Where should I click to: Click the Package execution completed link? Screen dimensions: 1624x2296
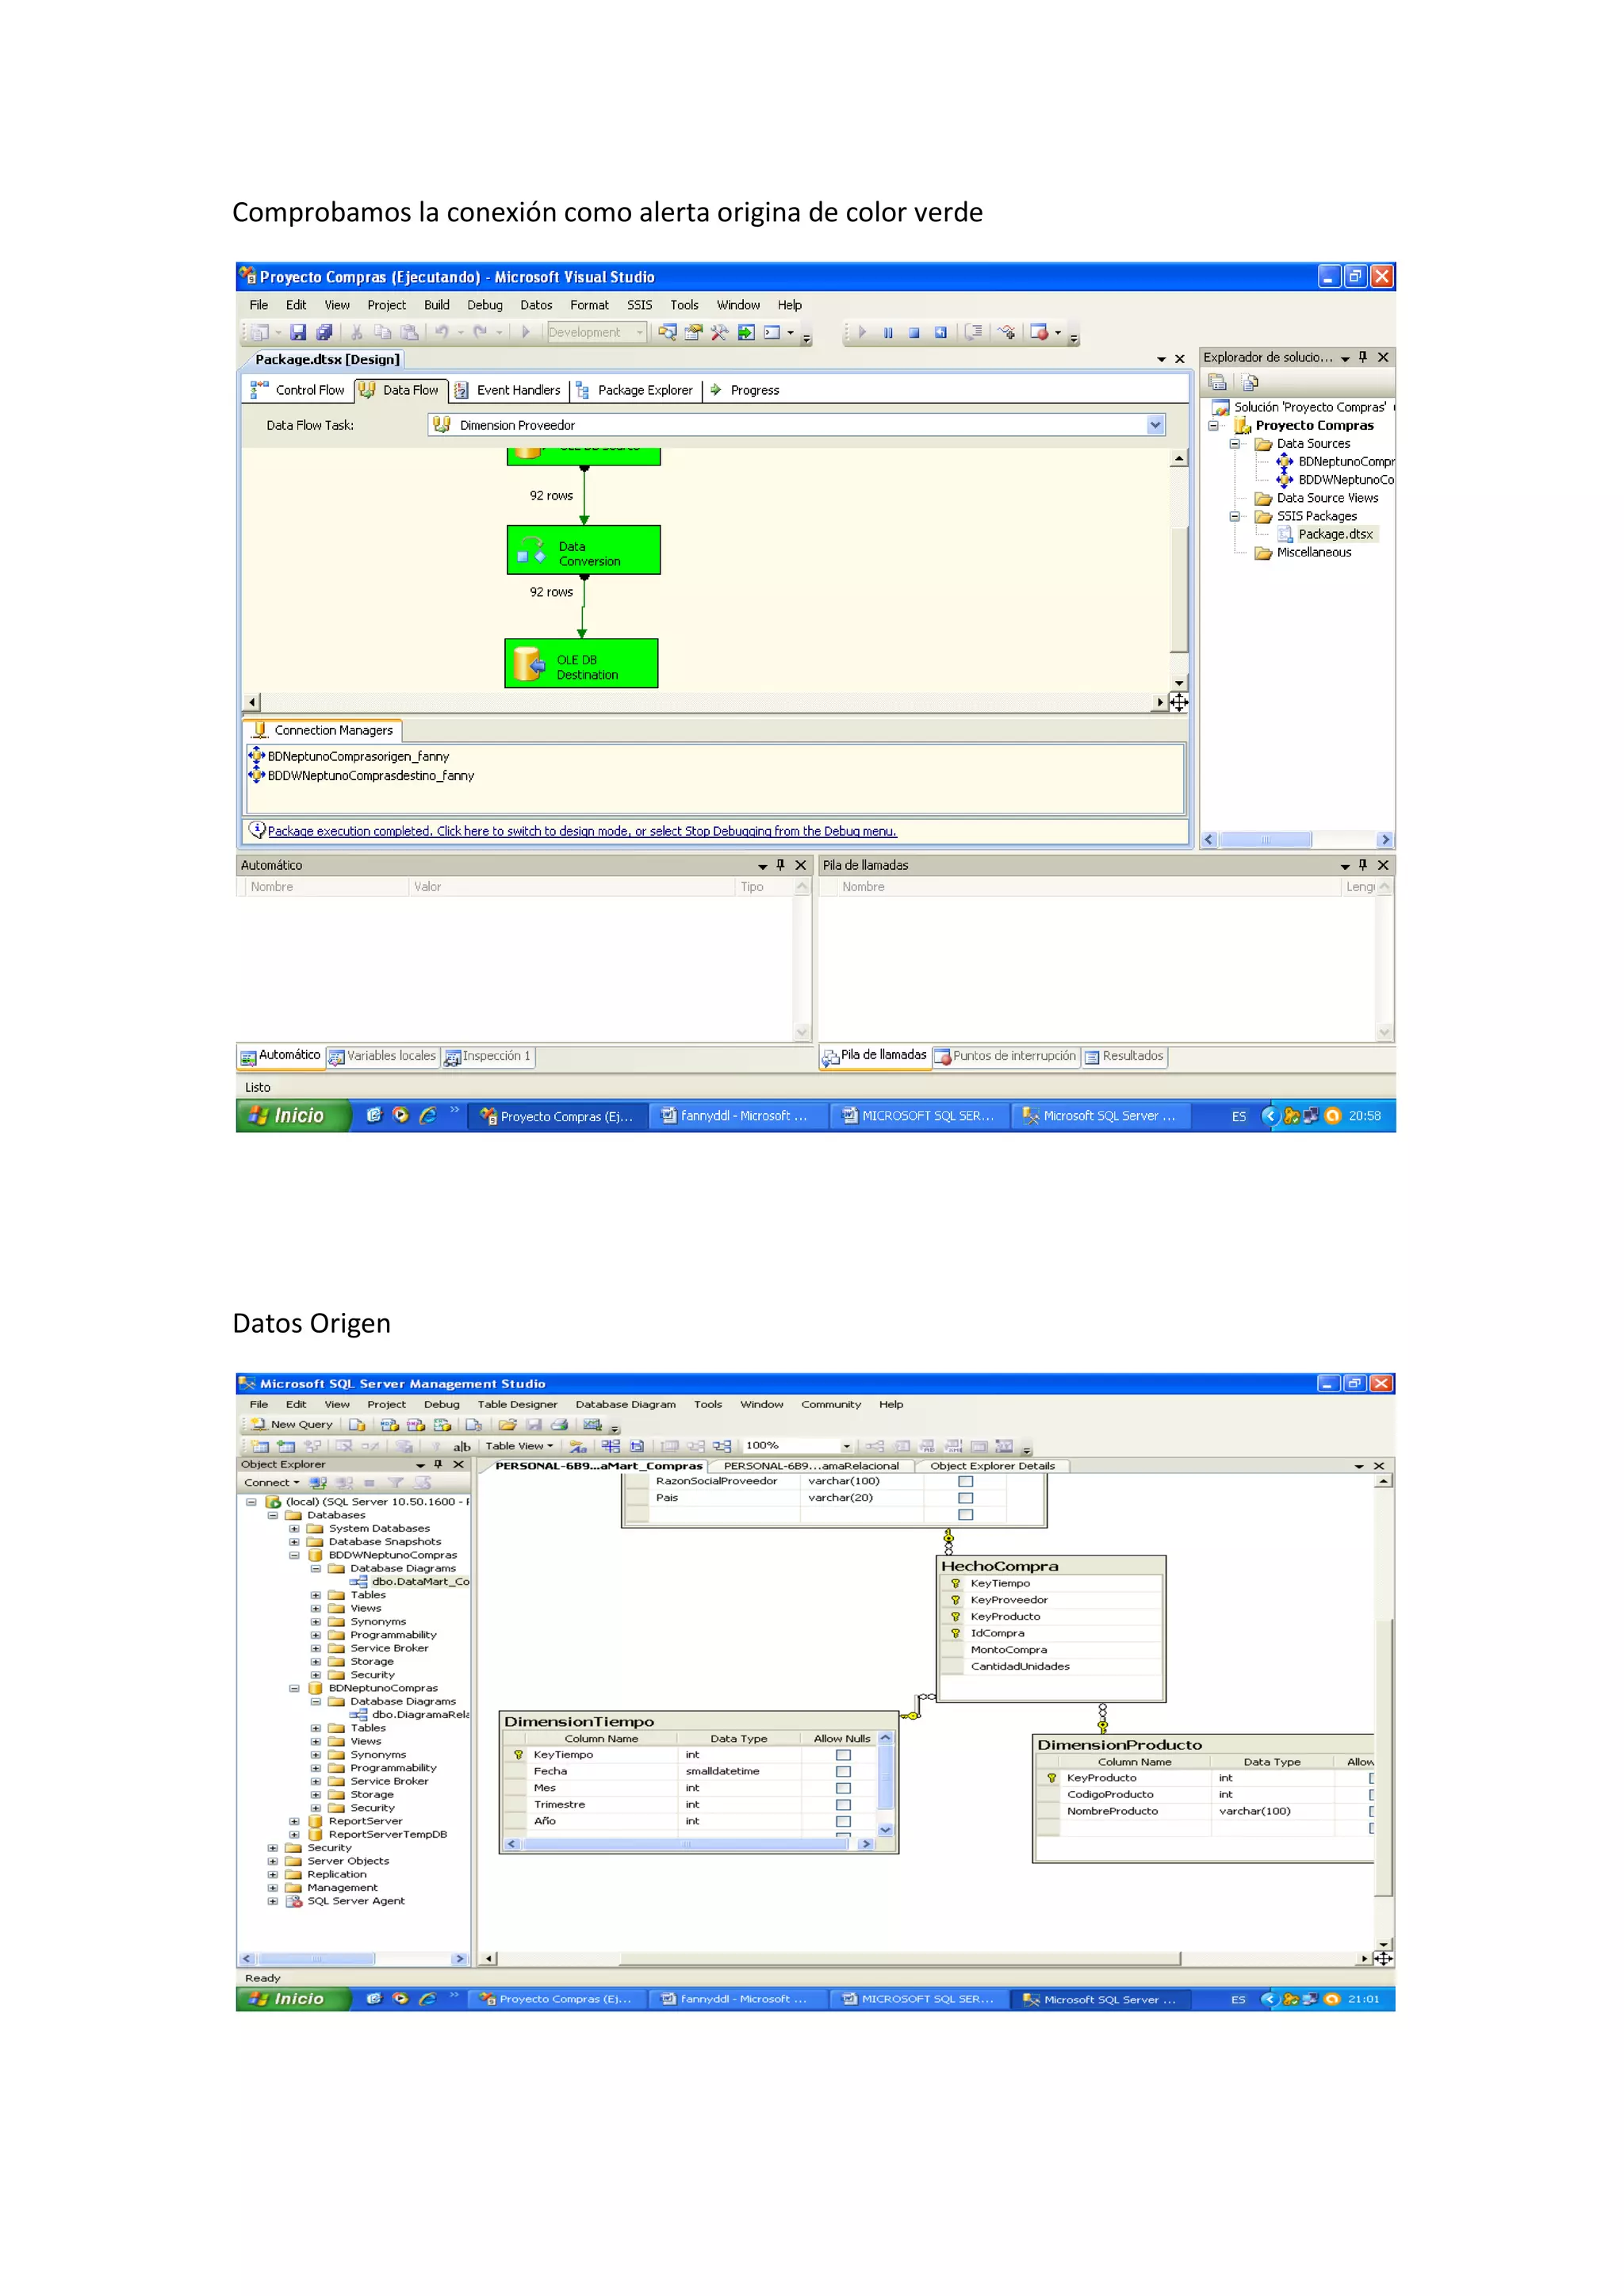(x=581, y=831)
